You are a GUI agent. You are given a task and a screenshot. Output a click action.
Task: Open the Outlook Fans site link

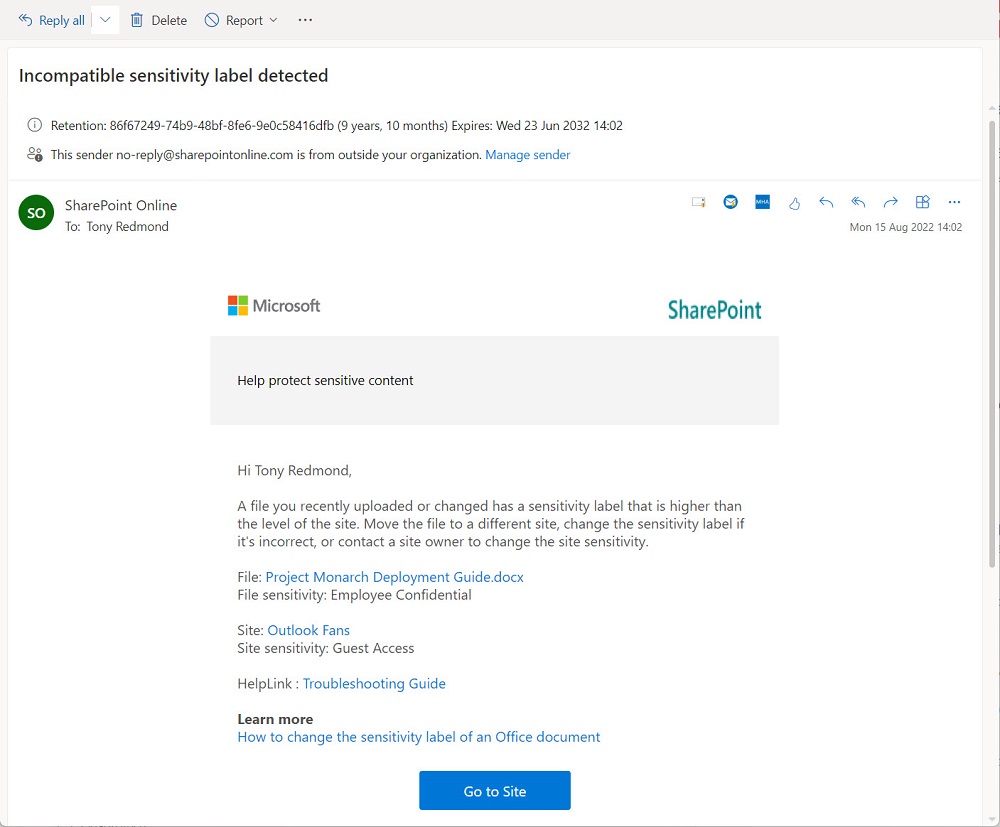click(308, 630)
